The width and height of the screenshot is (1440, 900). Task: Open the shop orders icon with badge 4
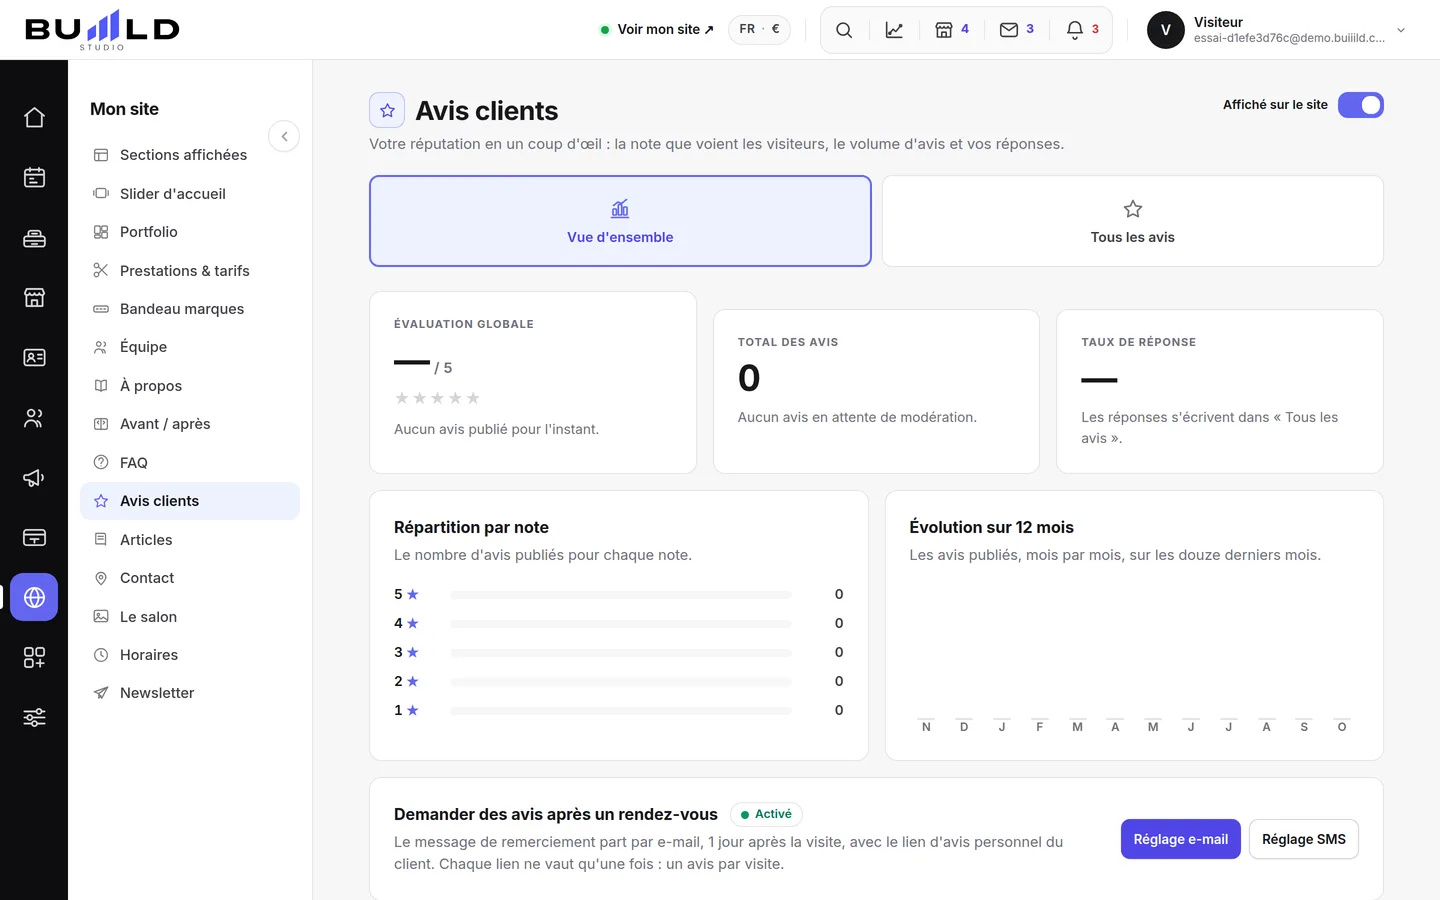(x=952, y=30)
